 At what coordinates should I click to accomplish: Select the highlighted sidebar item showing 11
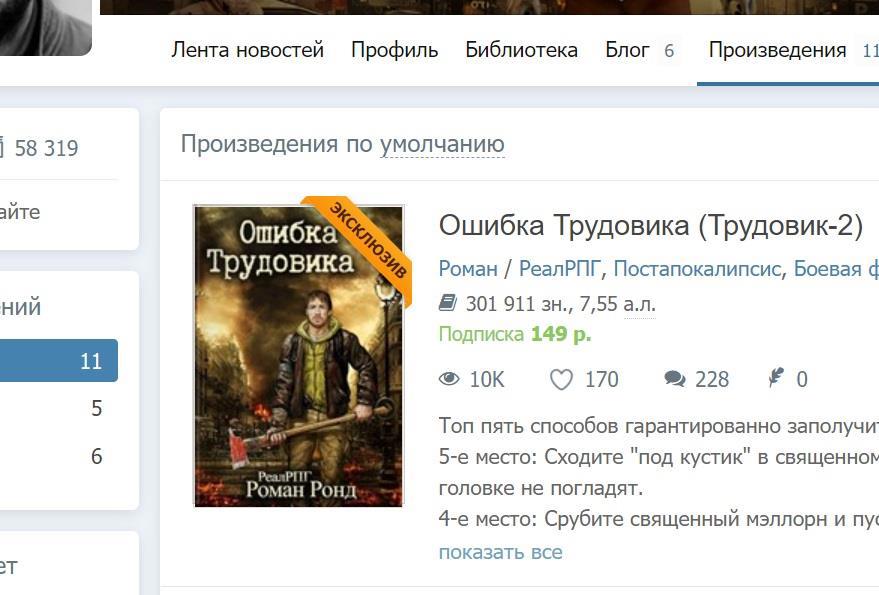point(59,361)
